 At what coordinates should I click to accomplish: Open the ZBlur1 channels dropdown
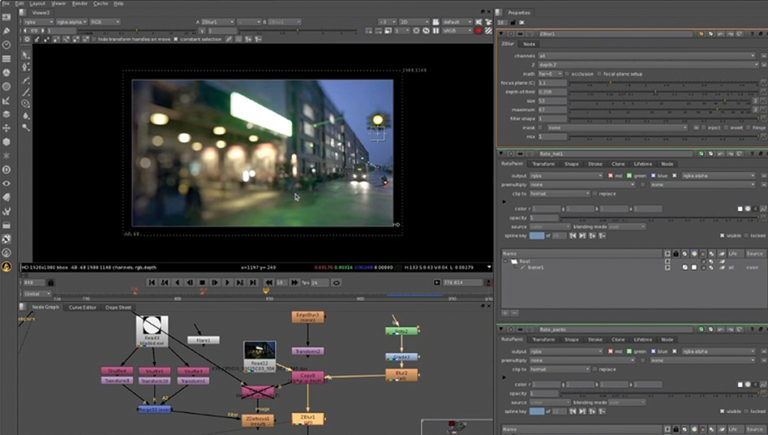[647, 56]
